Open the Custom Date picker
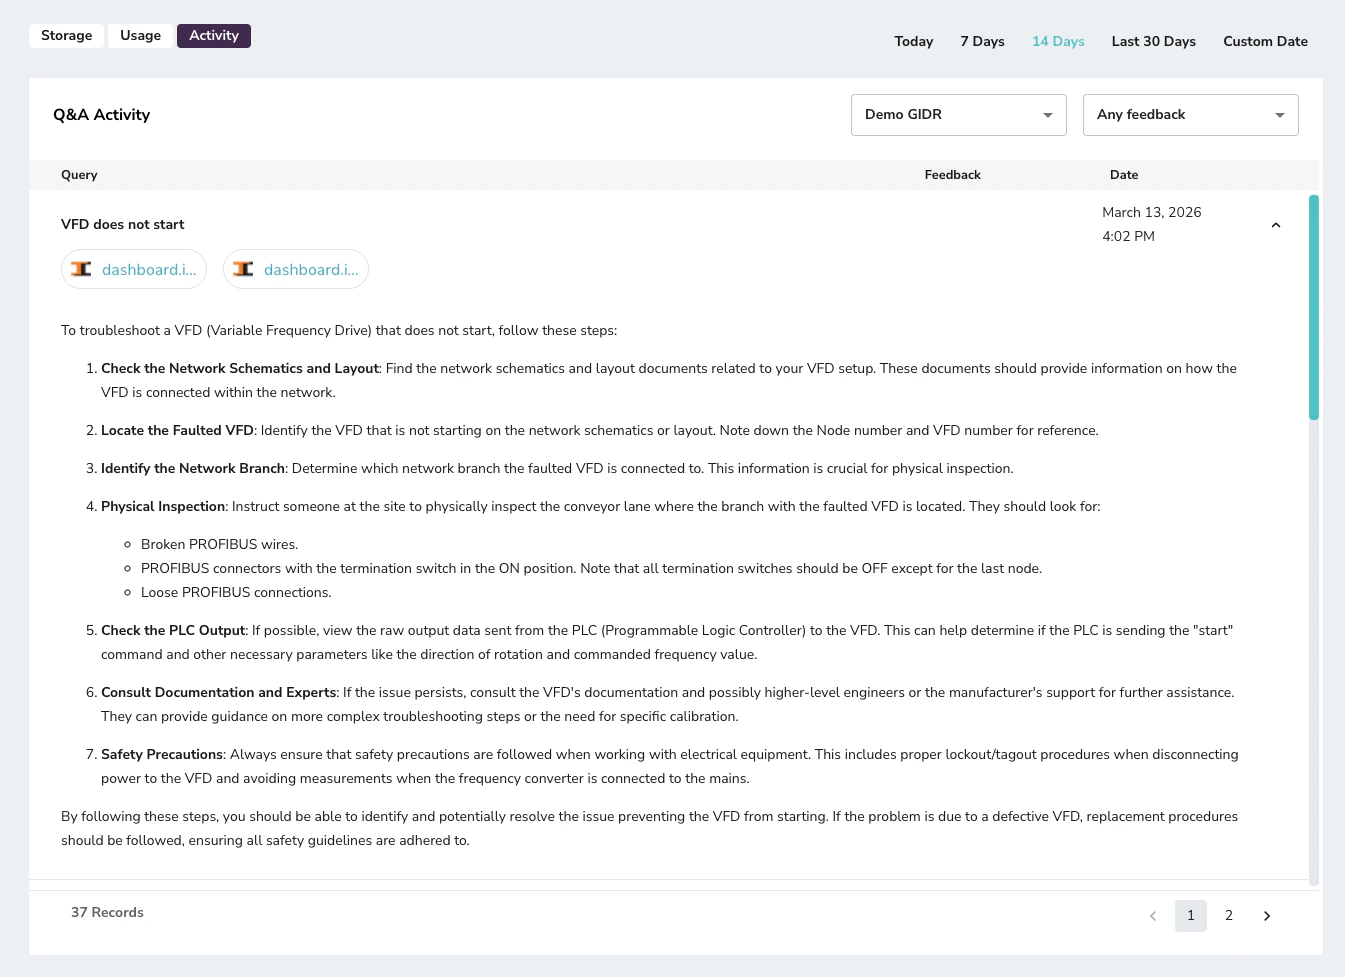Screen dimensions: 1345x977 click(1265, 42)
